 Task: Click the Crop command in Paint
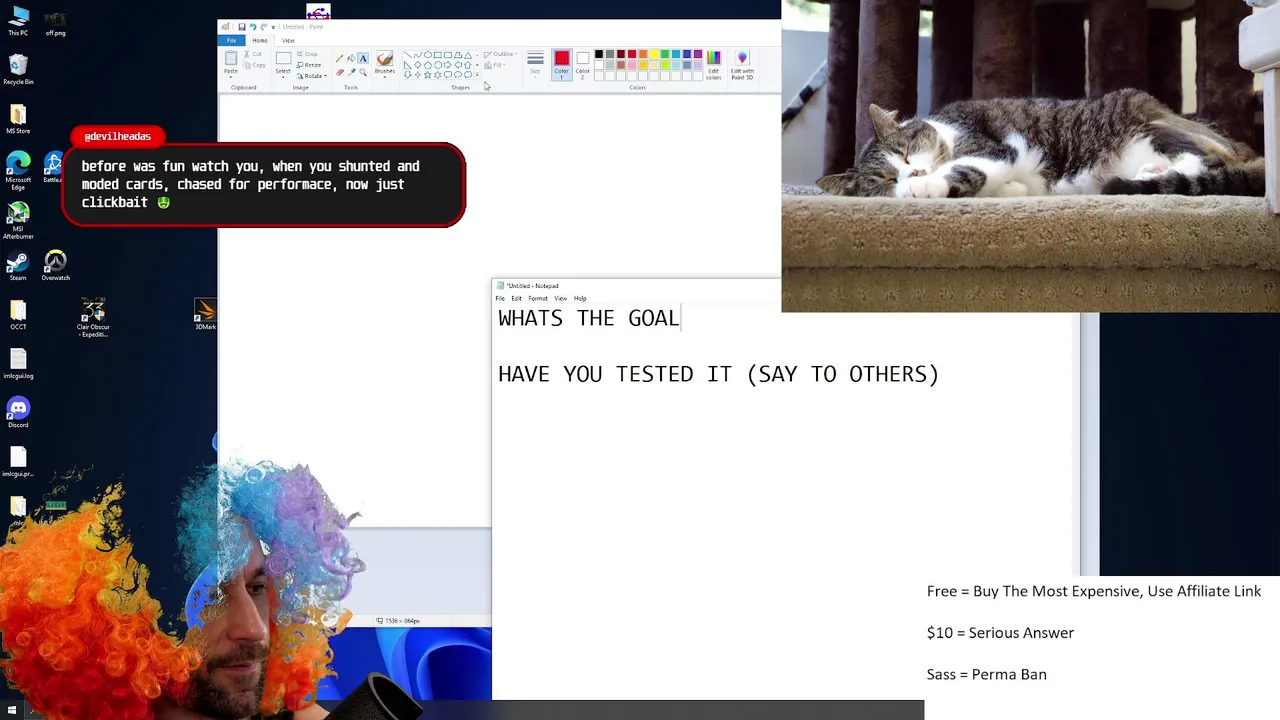[x=307, y=54]
